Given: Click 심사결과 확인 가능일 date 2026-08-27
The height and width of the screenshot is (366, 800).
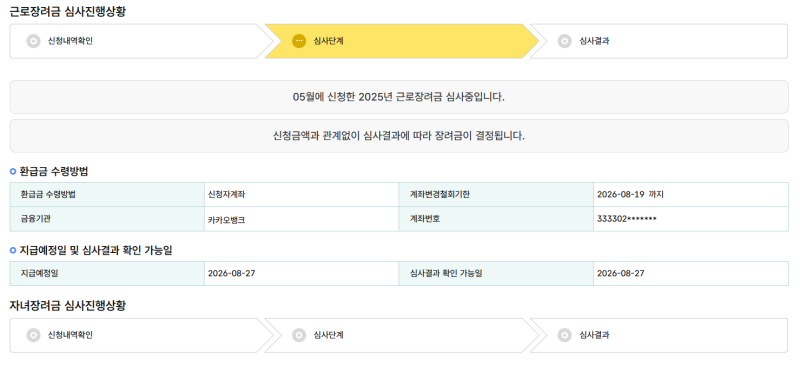Looking at the screenshot, I should [621, 274].
